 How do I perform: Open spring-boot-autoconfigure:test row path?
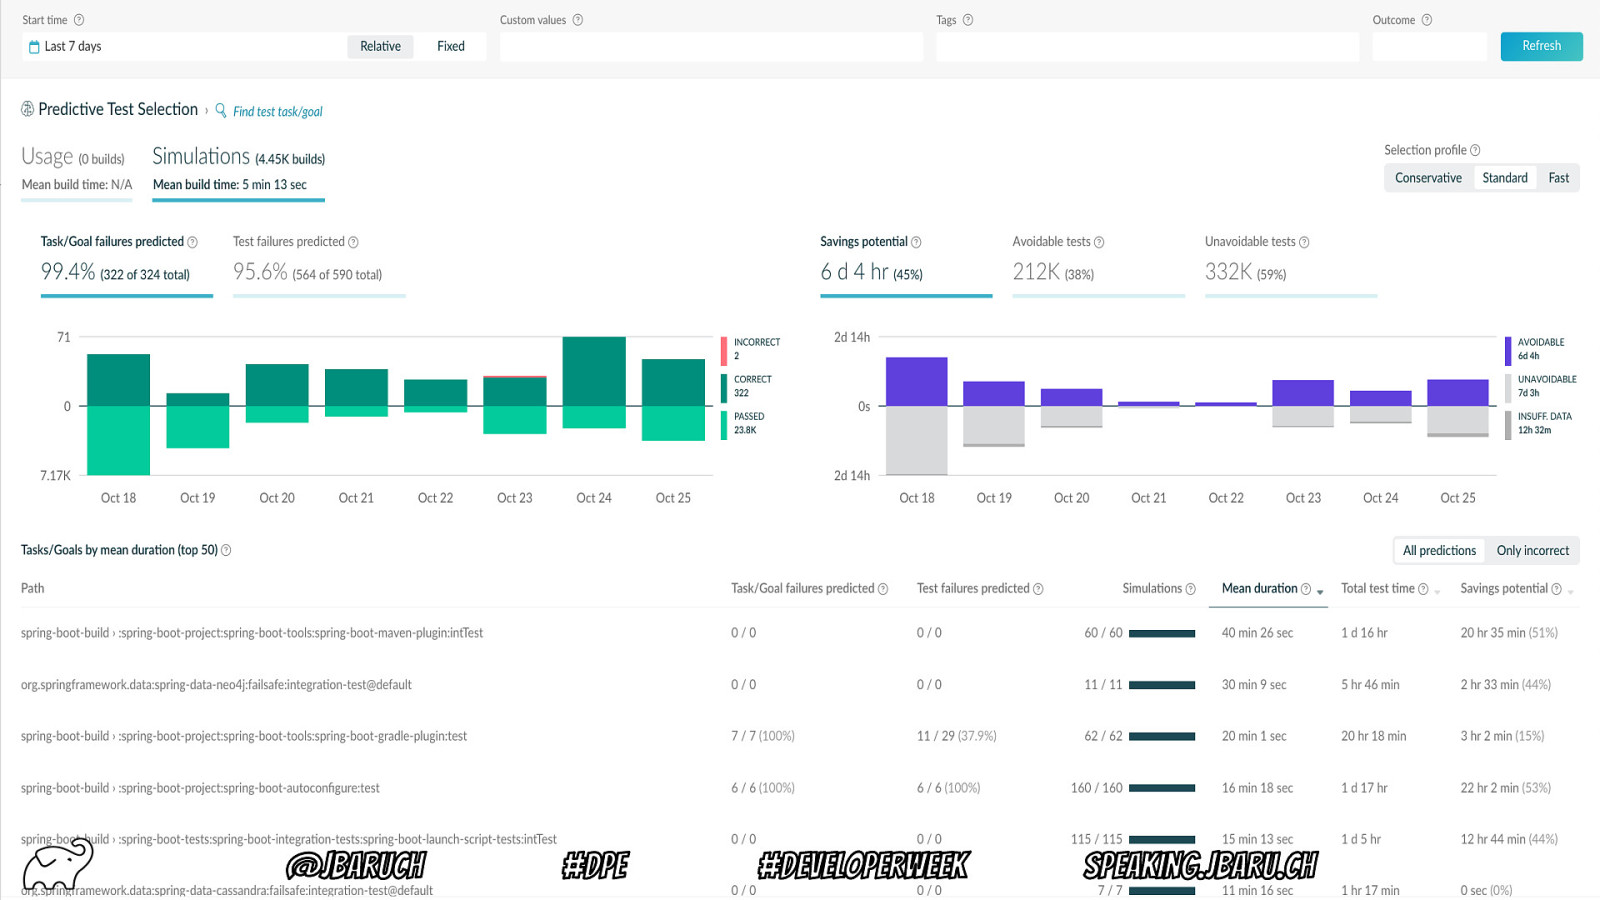point(200,788)
